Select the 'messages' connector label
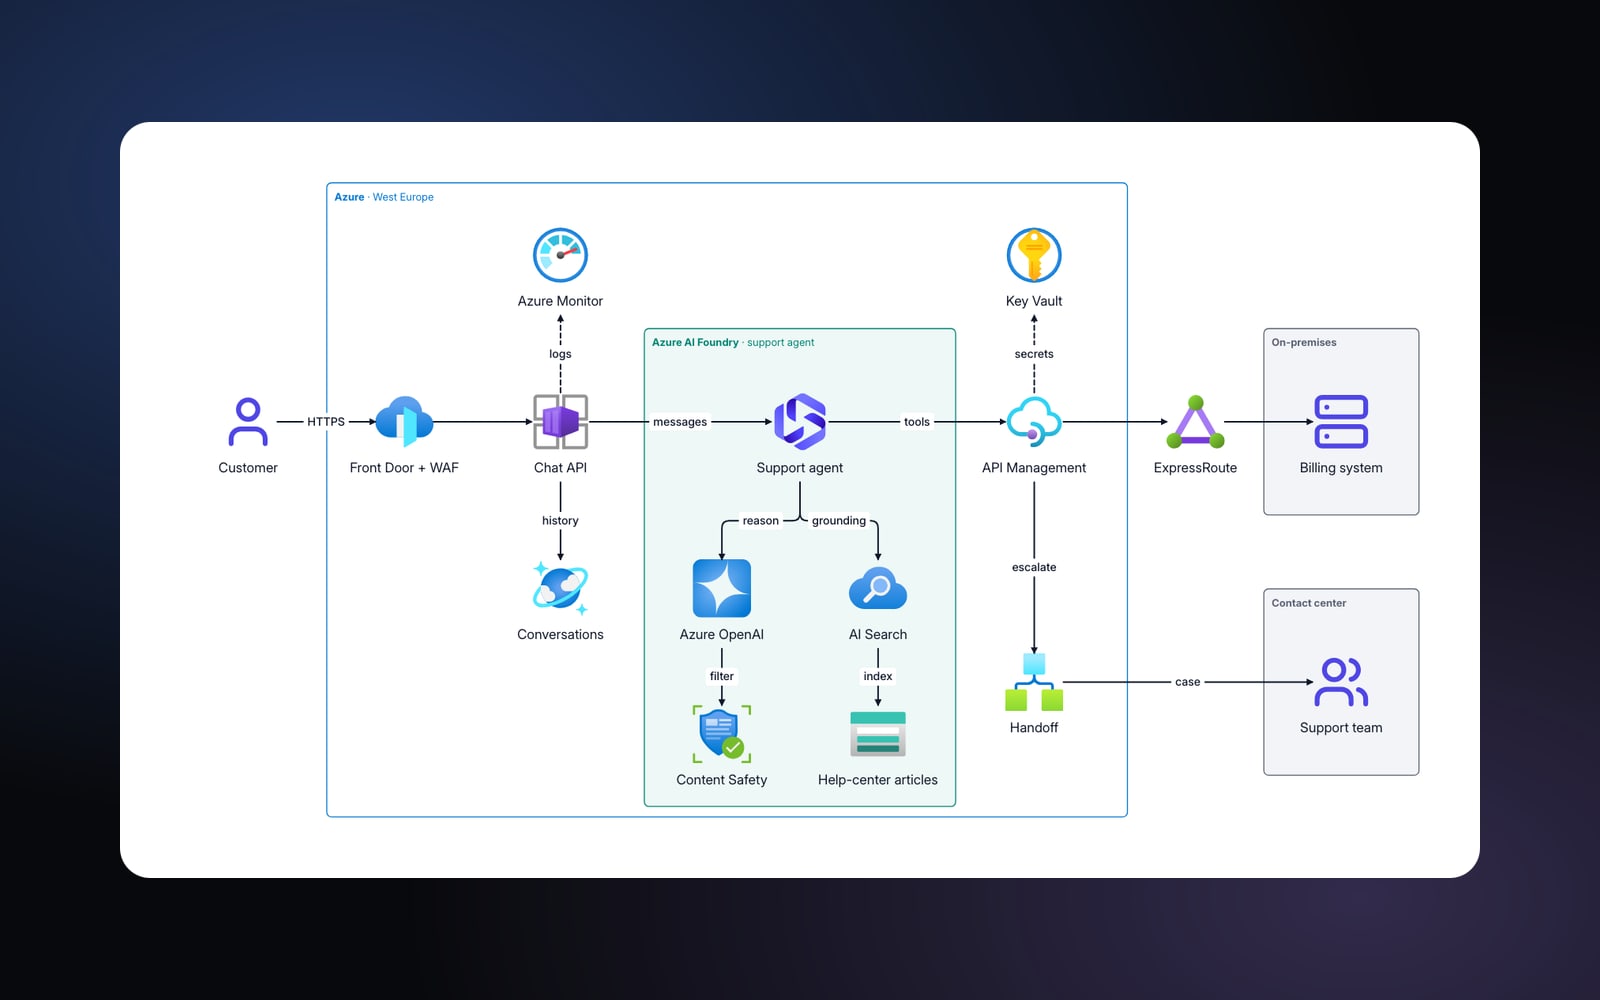1600x1000 pixels. (680, 422)
